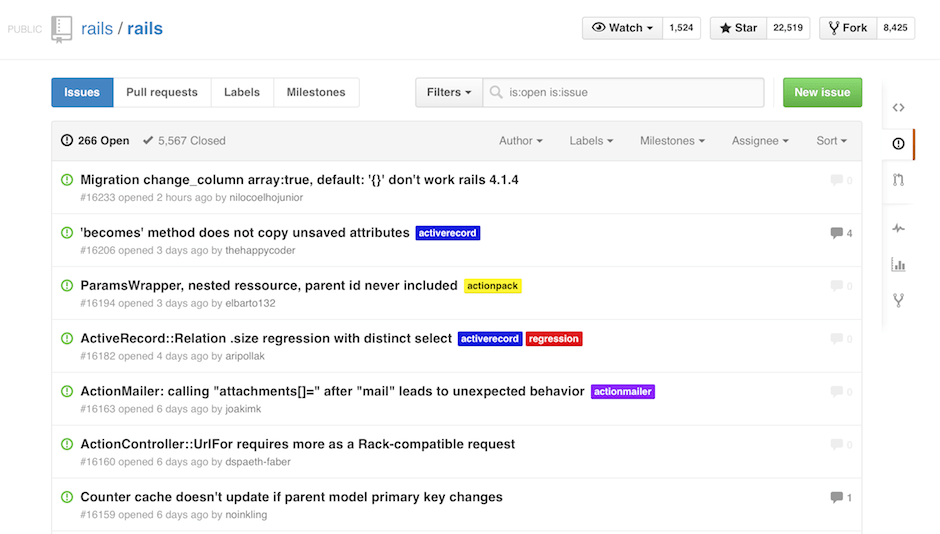The image size is (940, 534).
Task: Go to the Milestones tab
Action: (x=316, y=92)
